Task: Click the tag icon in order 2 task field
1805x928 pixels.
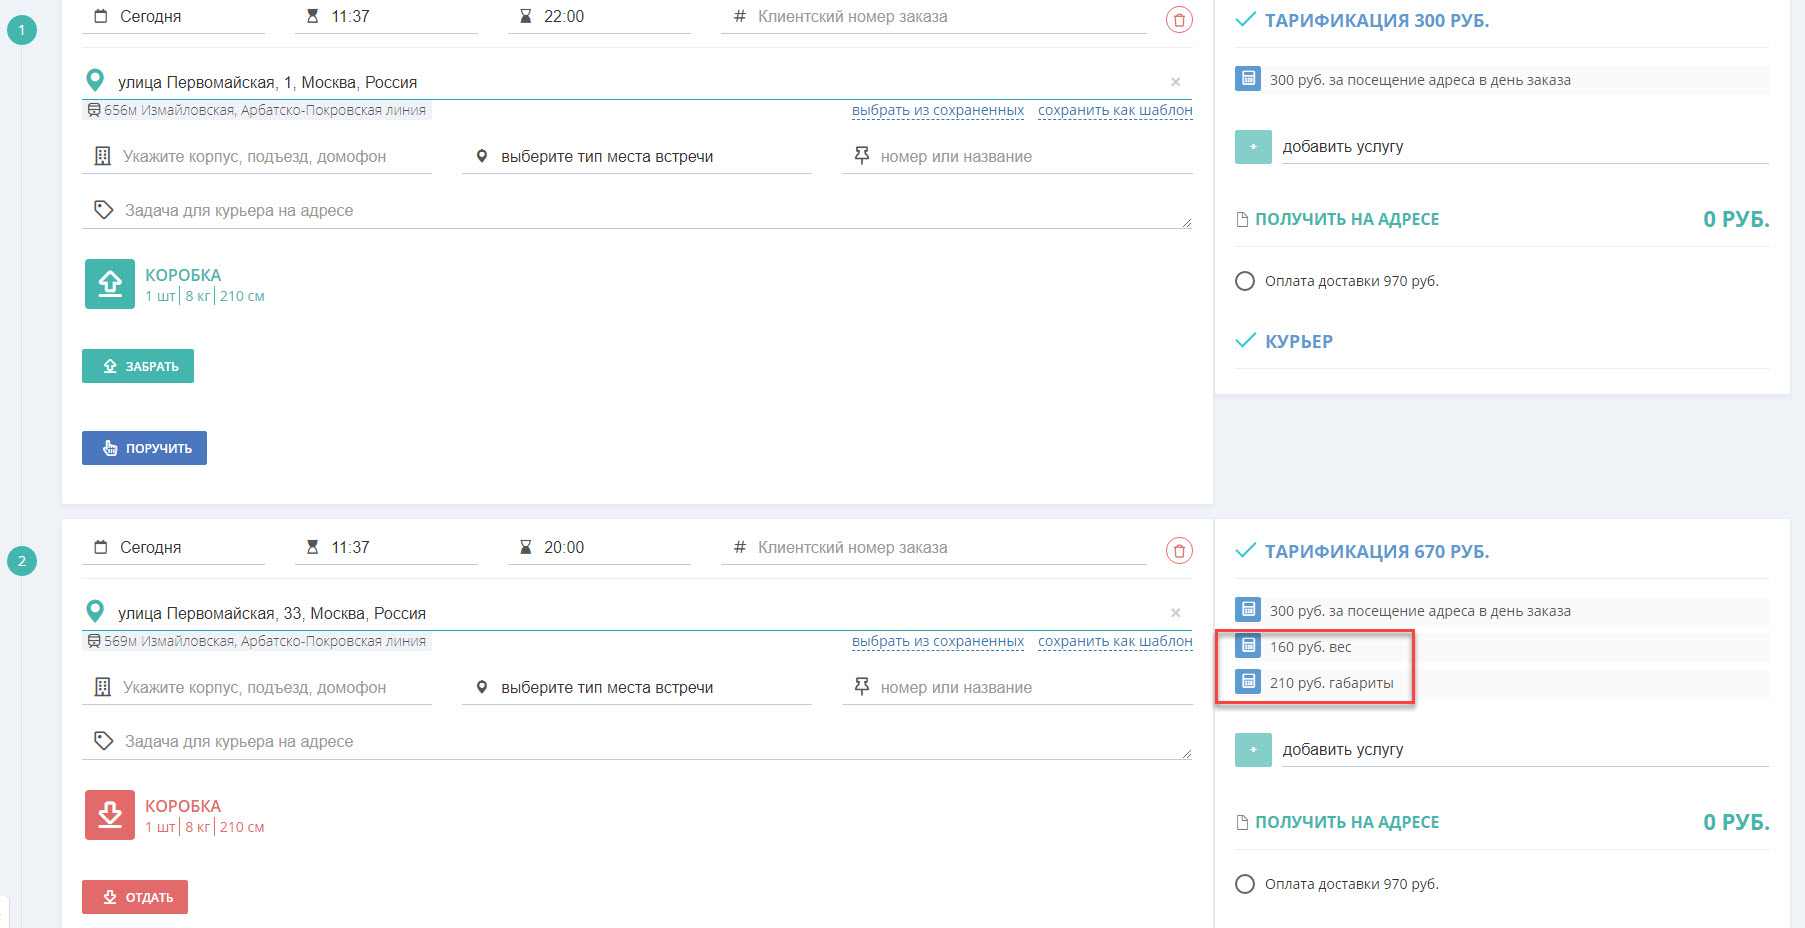Action: click(103, 741)
